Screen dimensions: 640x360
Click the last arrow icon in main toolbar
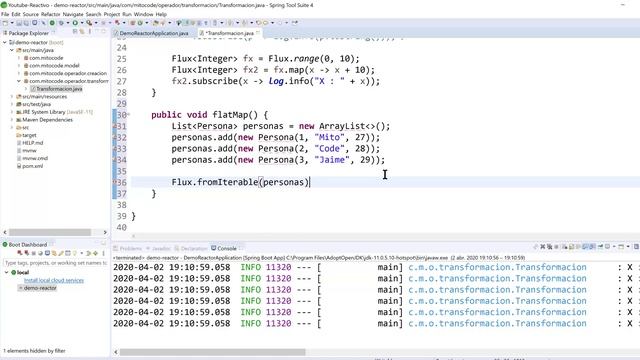pos(295,23)
